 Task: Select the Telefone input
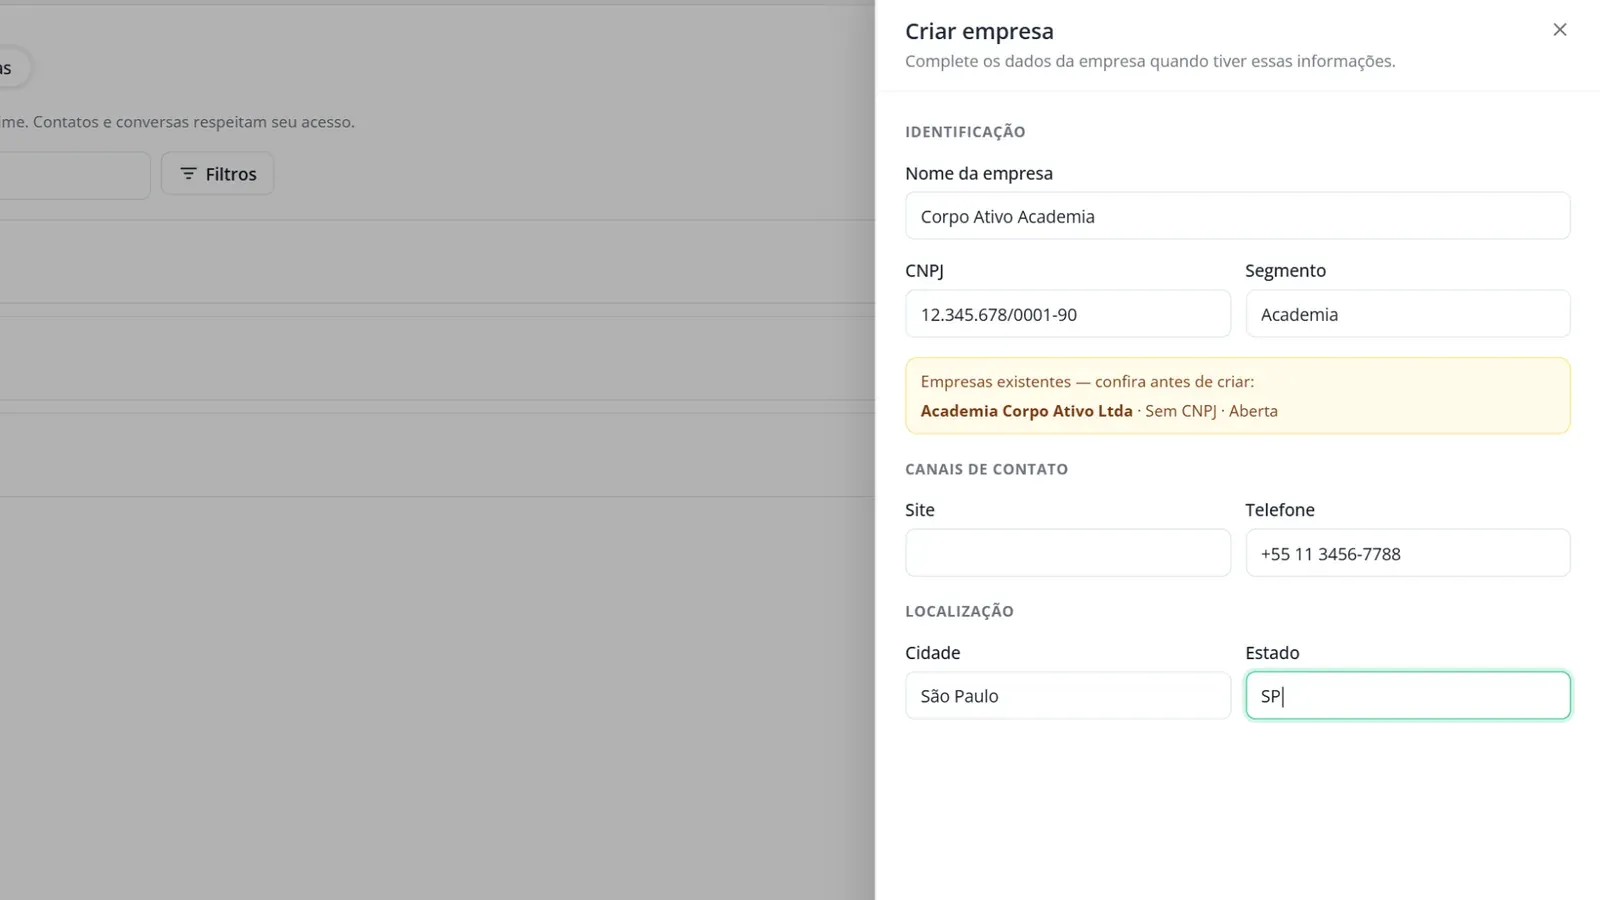1408,553
